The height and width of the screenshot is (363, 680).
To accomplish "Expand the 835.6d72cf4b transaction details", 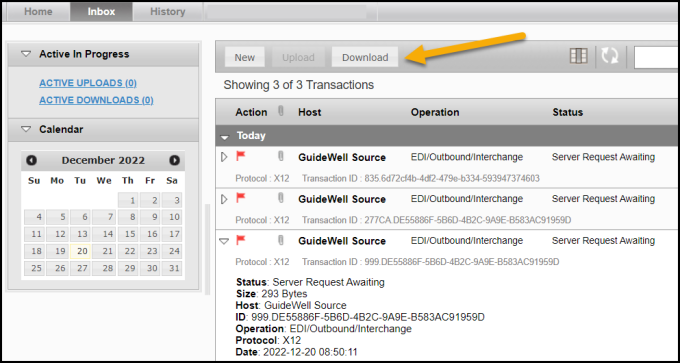I will [x=224, y=157].
